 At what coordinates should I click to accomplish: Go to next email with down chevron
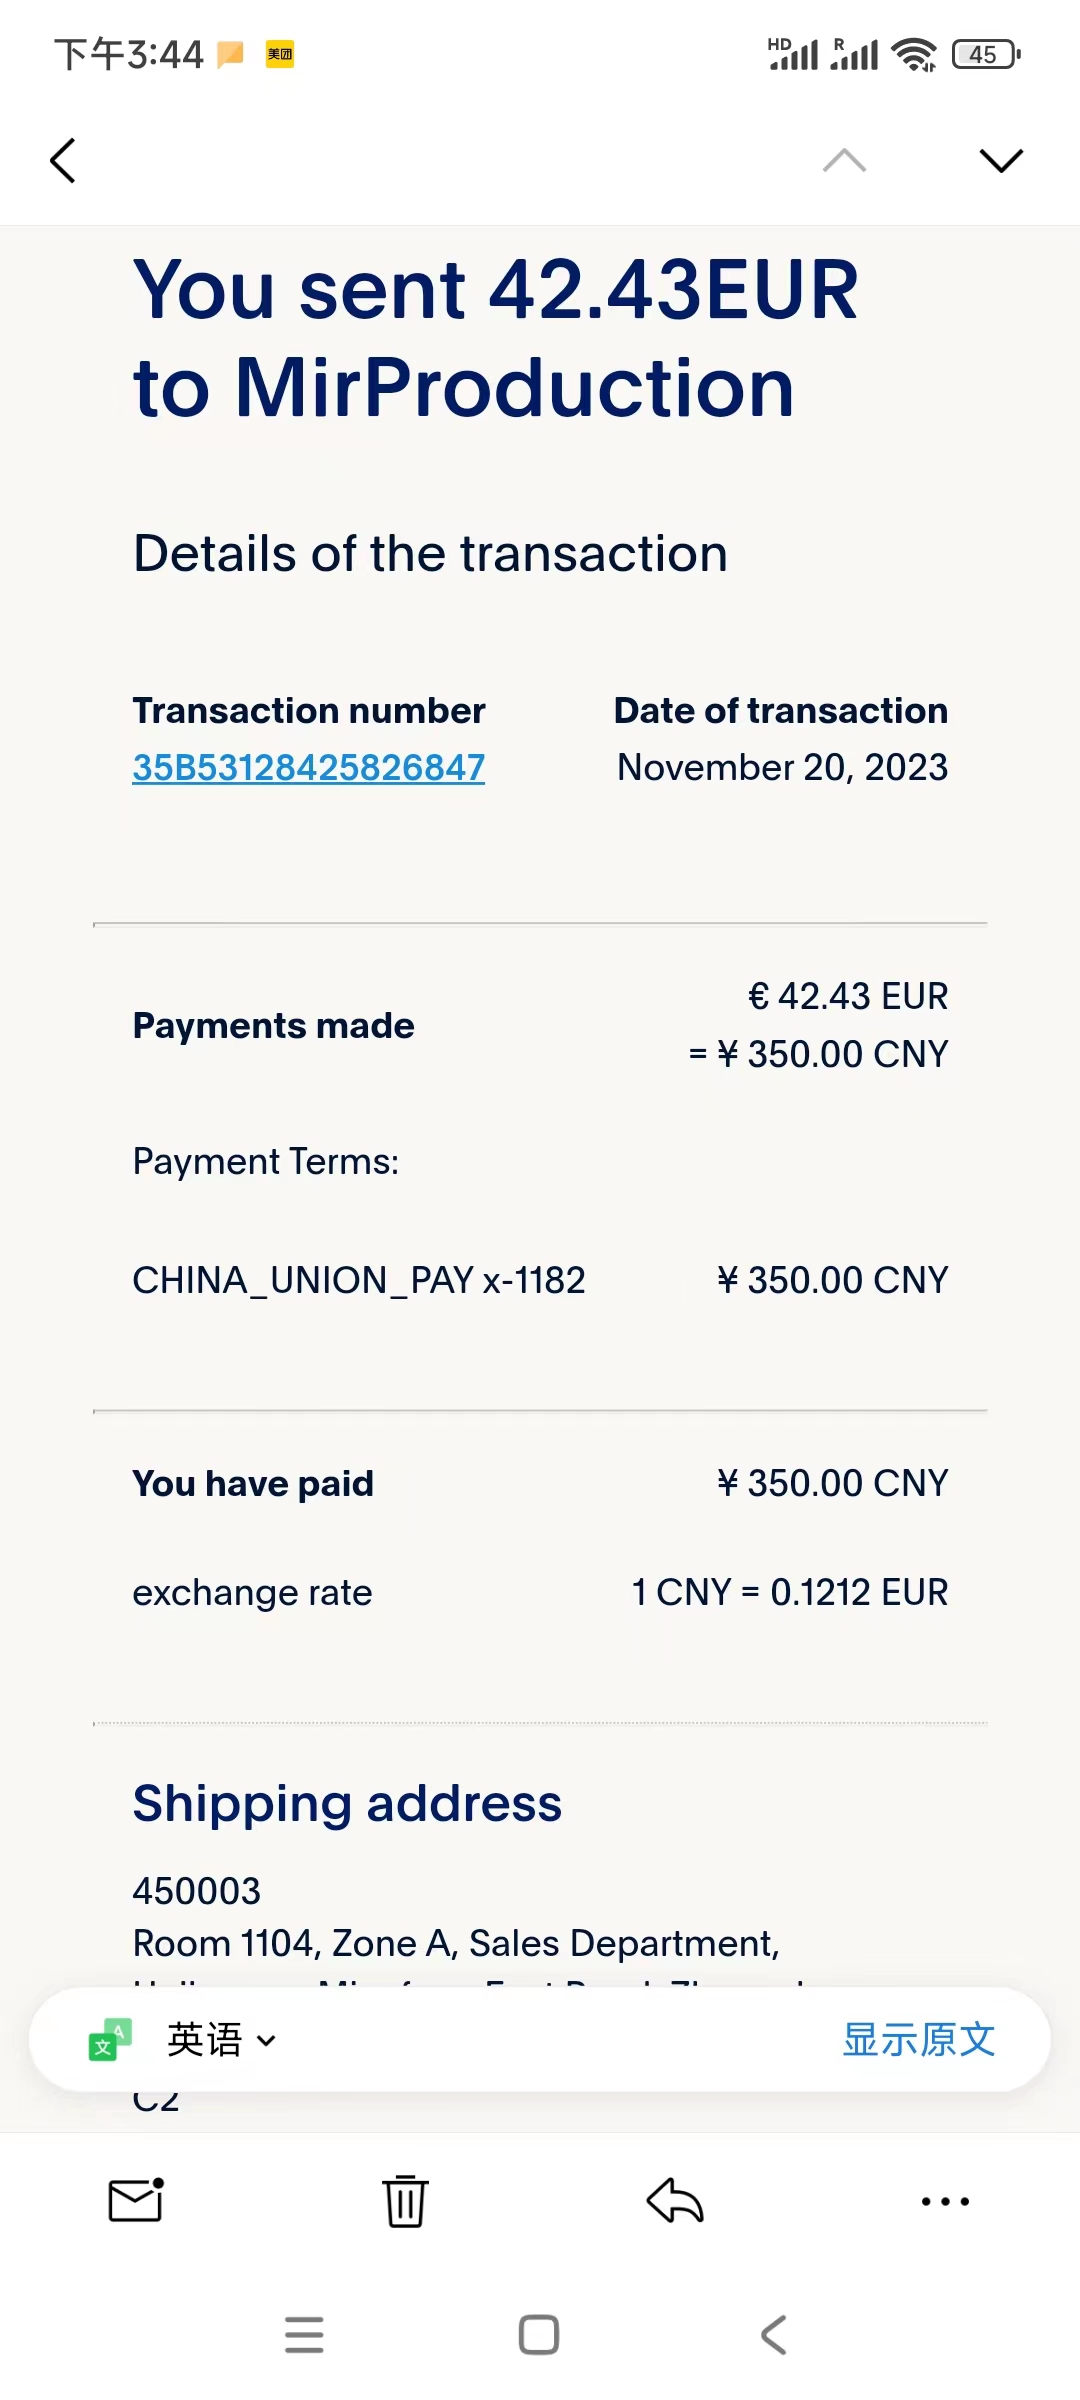pyautogui.click(x=1000, y=161)
